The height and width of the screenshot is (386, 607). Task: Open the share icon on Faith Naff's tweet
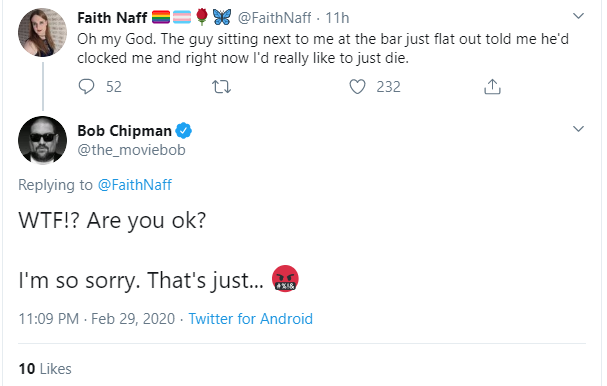pos(492,87)
